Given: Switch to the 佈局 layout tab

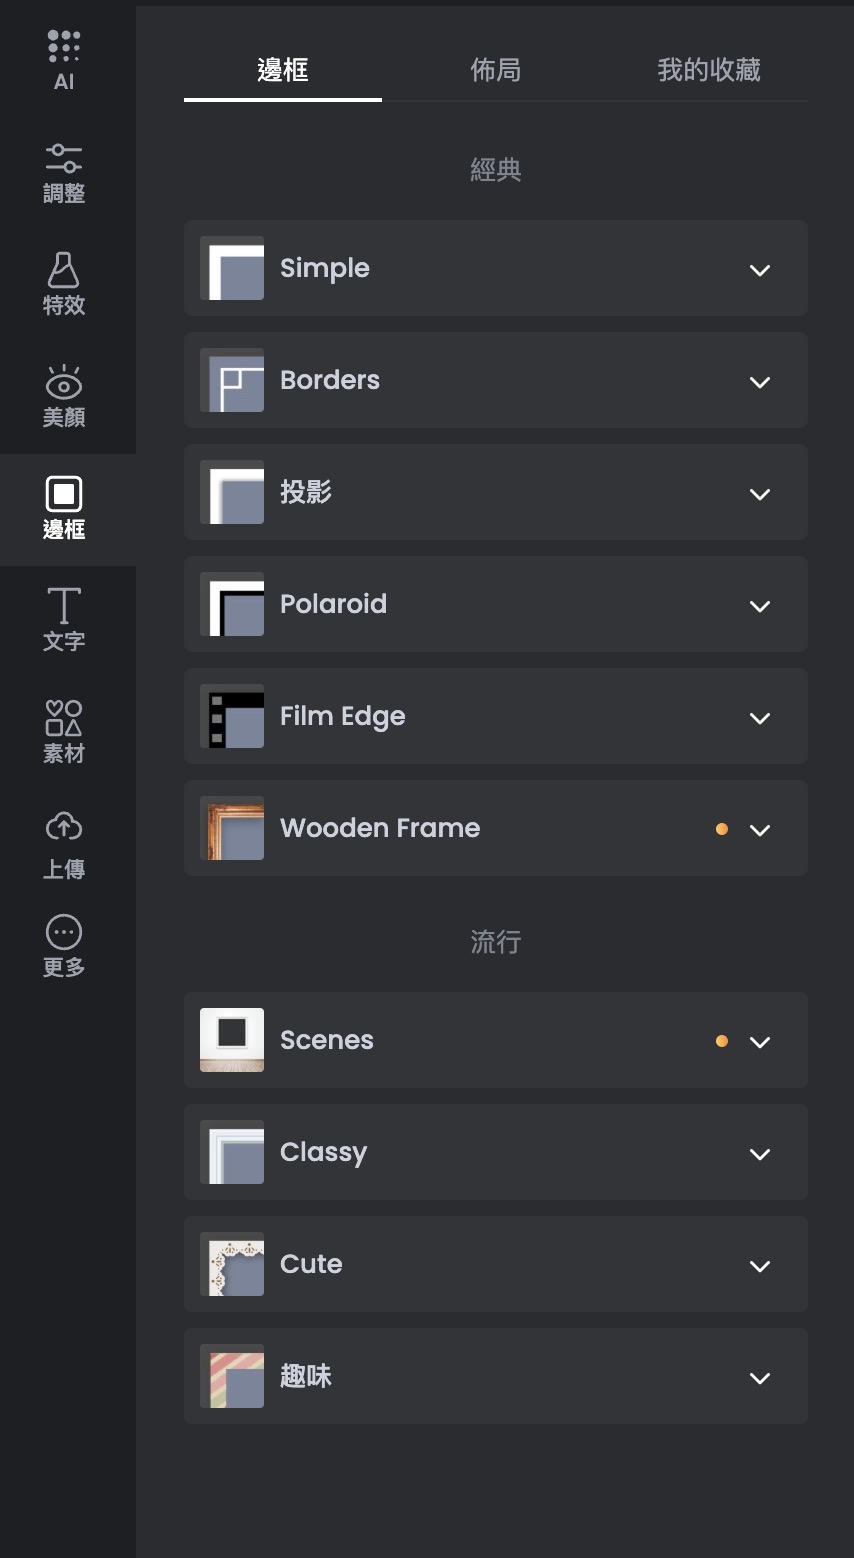Looking at the screenshot, I should (496, 70).
